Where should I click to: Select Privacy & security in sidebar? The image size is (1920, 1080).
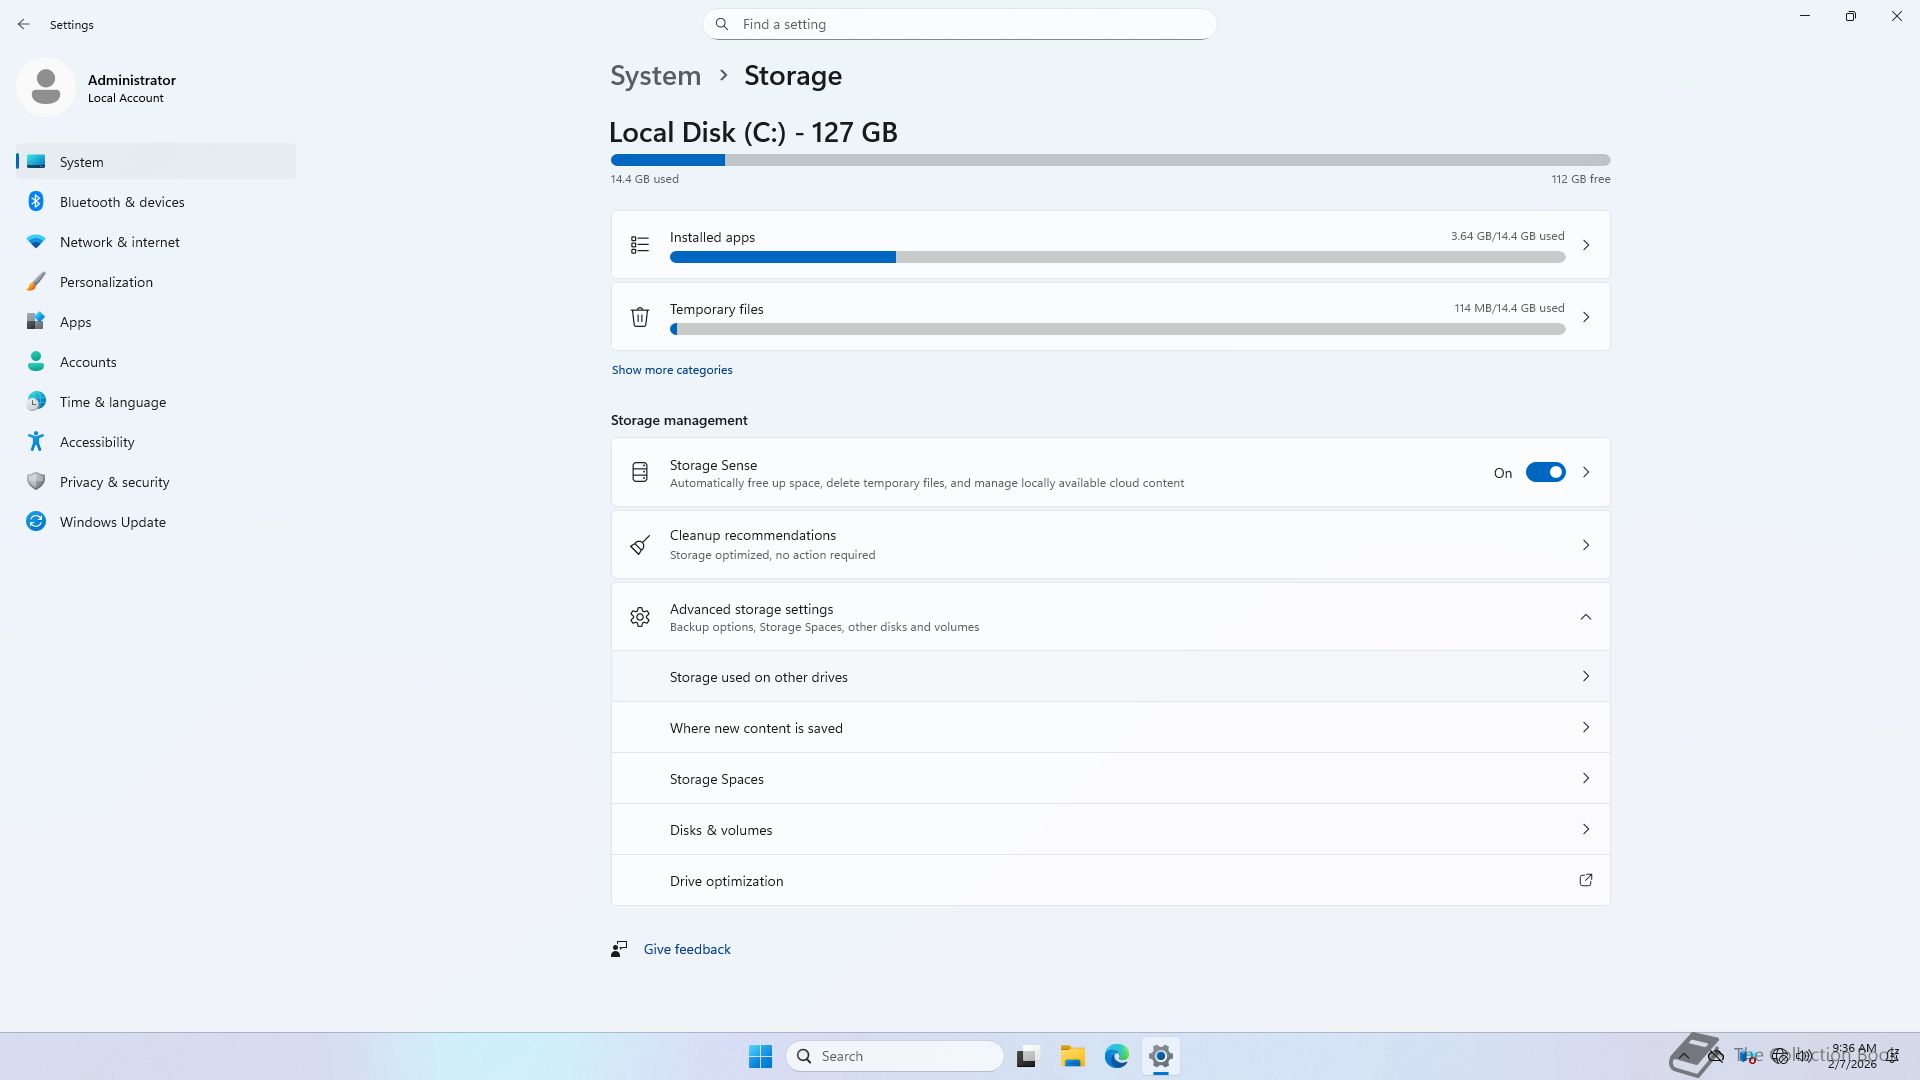click(x=114, y=482)
